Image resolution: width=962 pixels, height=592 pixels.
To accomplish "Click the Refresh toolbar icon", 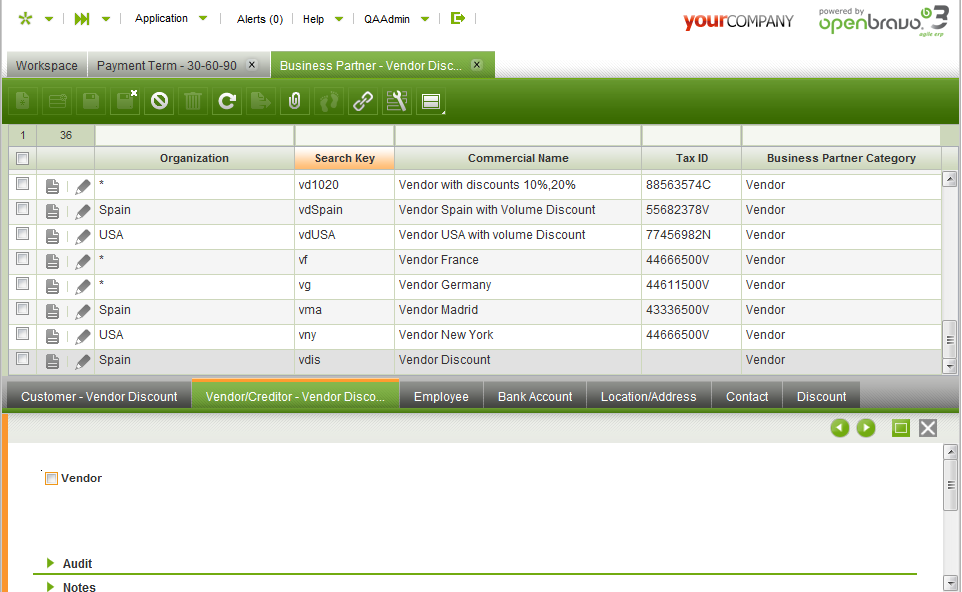I will pos(227,101).
